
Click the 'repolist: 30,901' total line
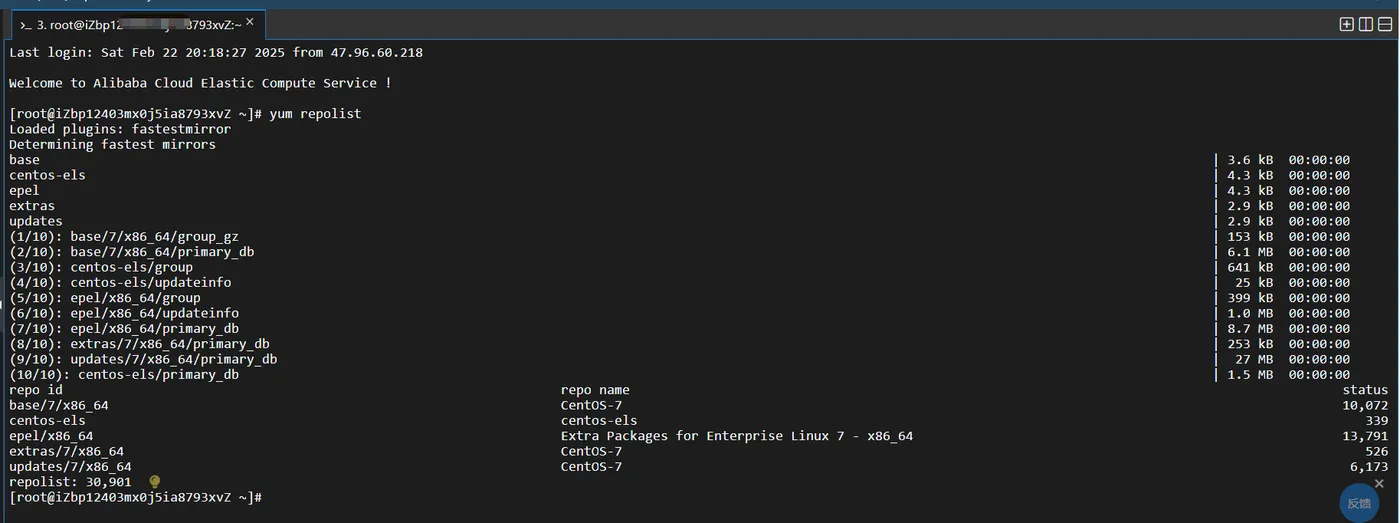pyautogui.click(x=70, y=482)
